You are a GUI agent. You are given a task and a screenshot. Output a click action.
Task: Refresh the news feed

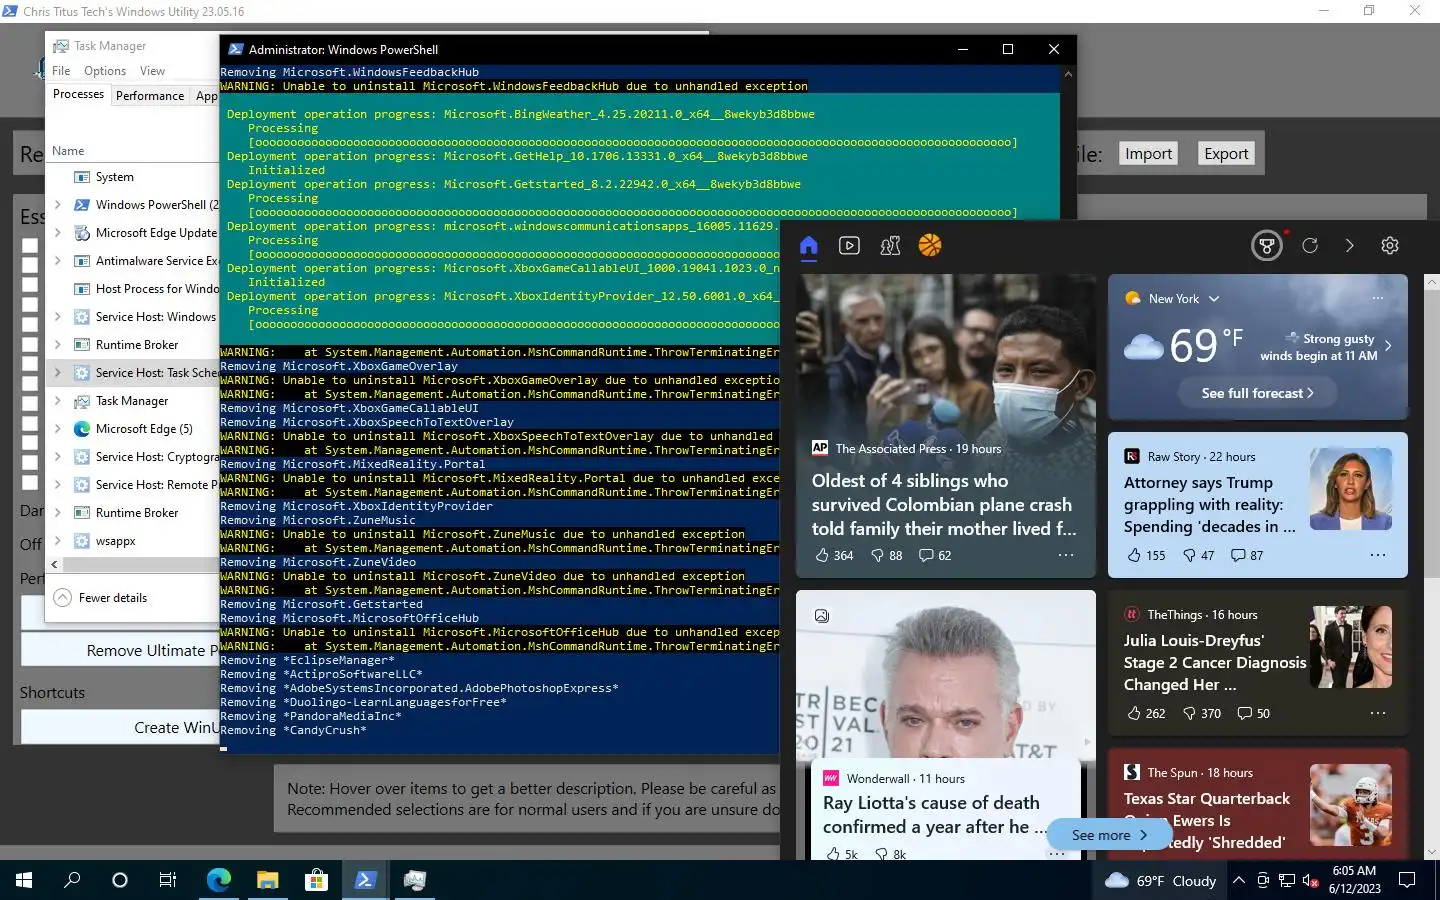[1310, 246]
